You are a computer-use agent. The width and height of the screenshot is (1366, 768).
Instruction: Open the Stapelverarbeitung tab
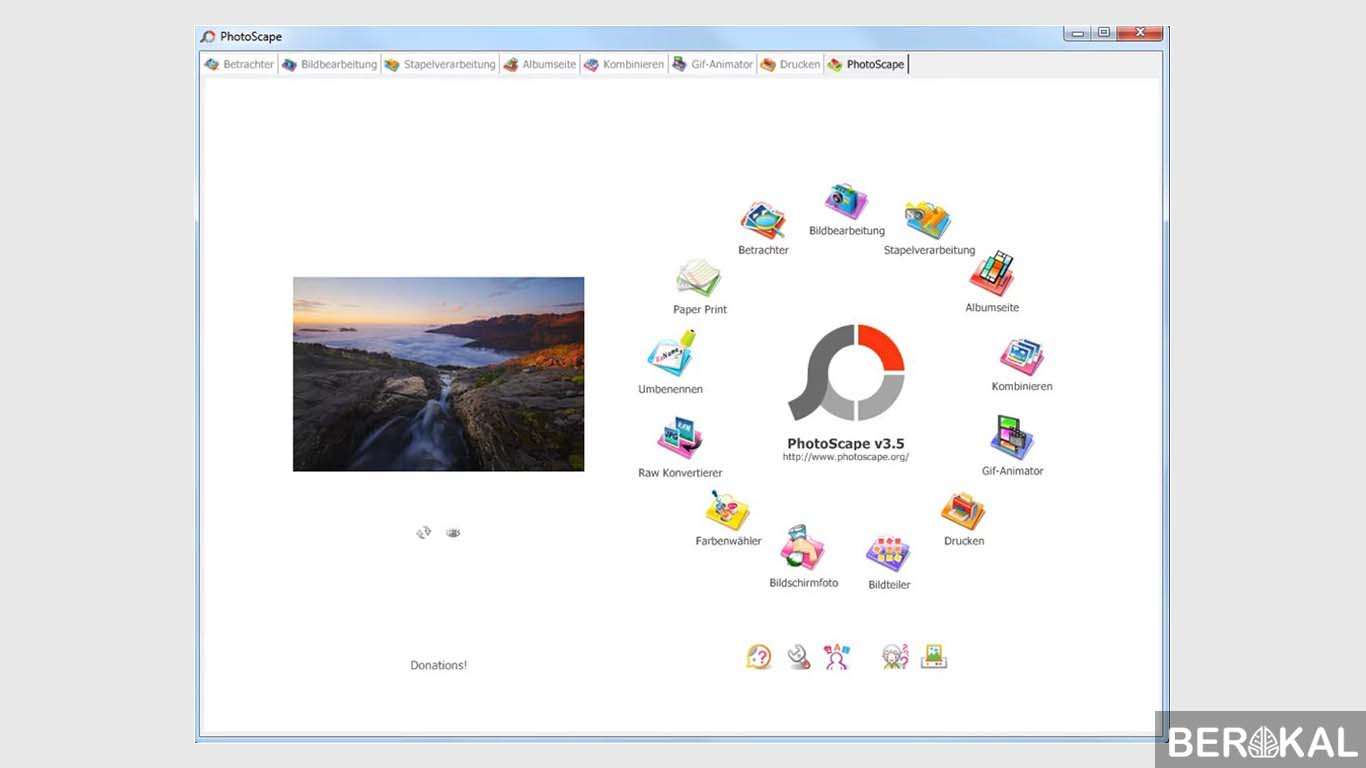(x=440, y=64)
